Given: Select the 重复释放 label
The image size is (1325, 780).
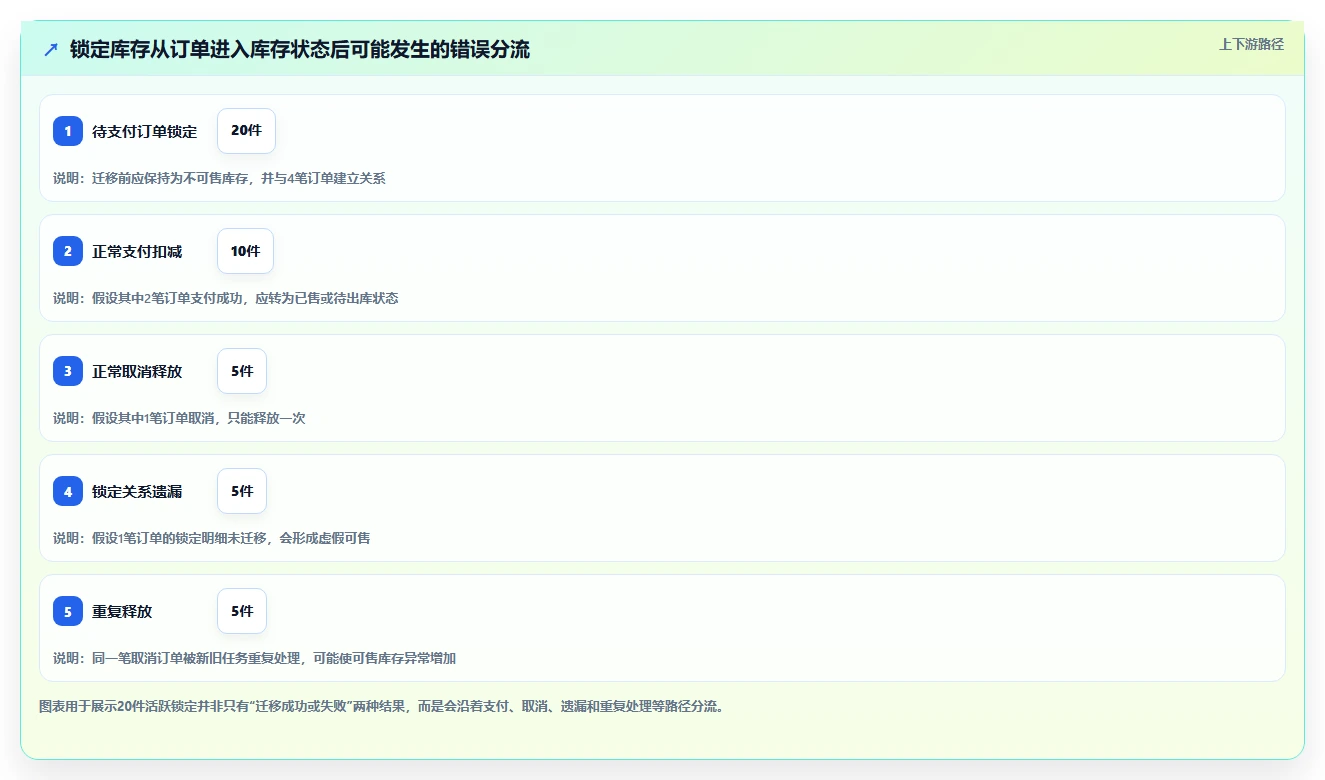Looking at the screenshot, I should [122, 611].
